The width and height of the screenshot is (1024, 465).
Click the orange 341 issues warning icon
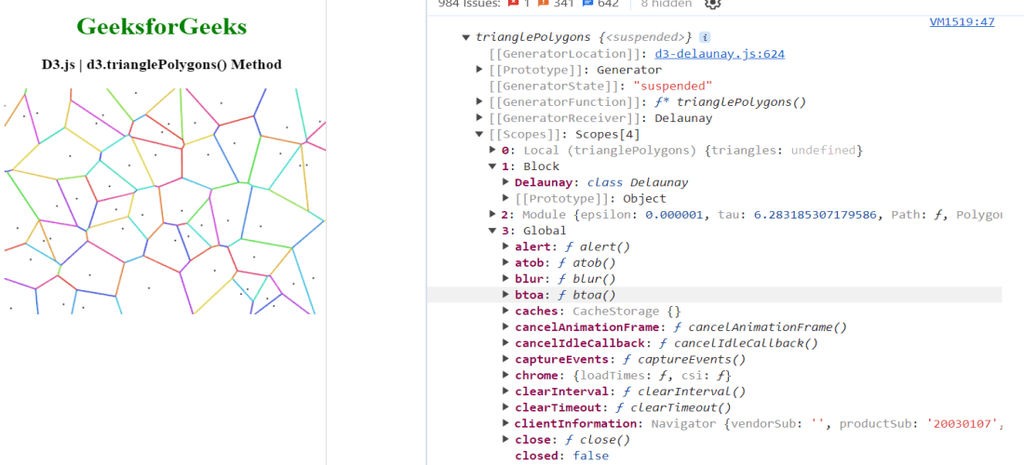pos(543,3)
